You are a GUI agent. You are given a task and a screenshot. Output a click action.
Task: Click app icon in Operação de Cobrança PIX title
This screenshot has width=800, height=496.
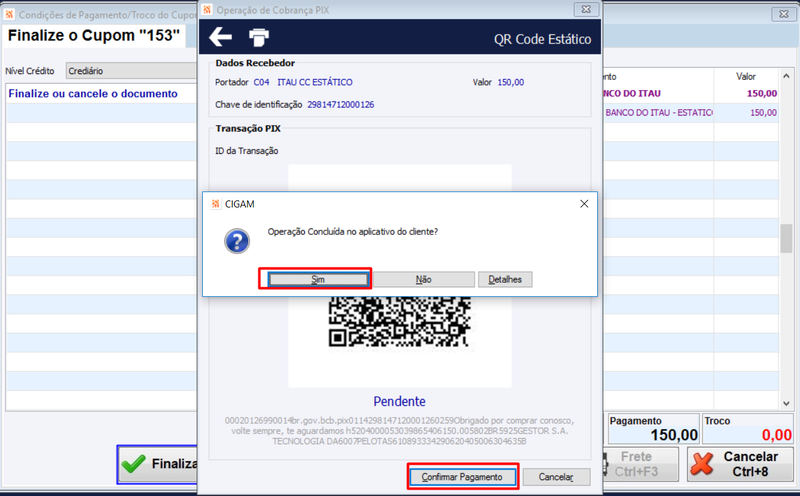tap(207, 10)
